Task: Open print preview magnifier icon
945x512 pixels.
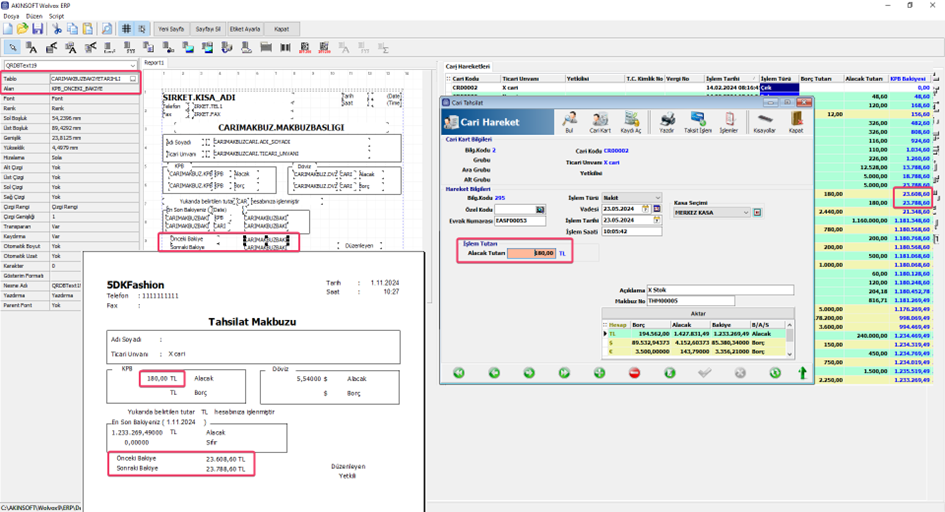Action: coord(107,29)
